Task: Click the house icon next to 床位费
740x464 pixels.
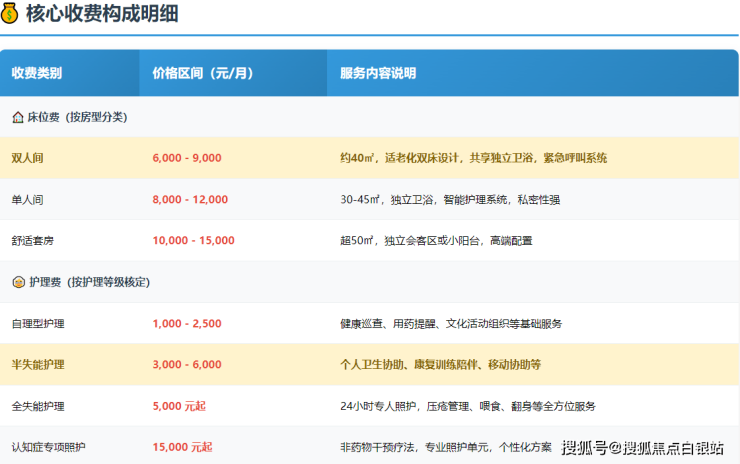Action: tap(17, 117)
